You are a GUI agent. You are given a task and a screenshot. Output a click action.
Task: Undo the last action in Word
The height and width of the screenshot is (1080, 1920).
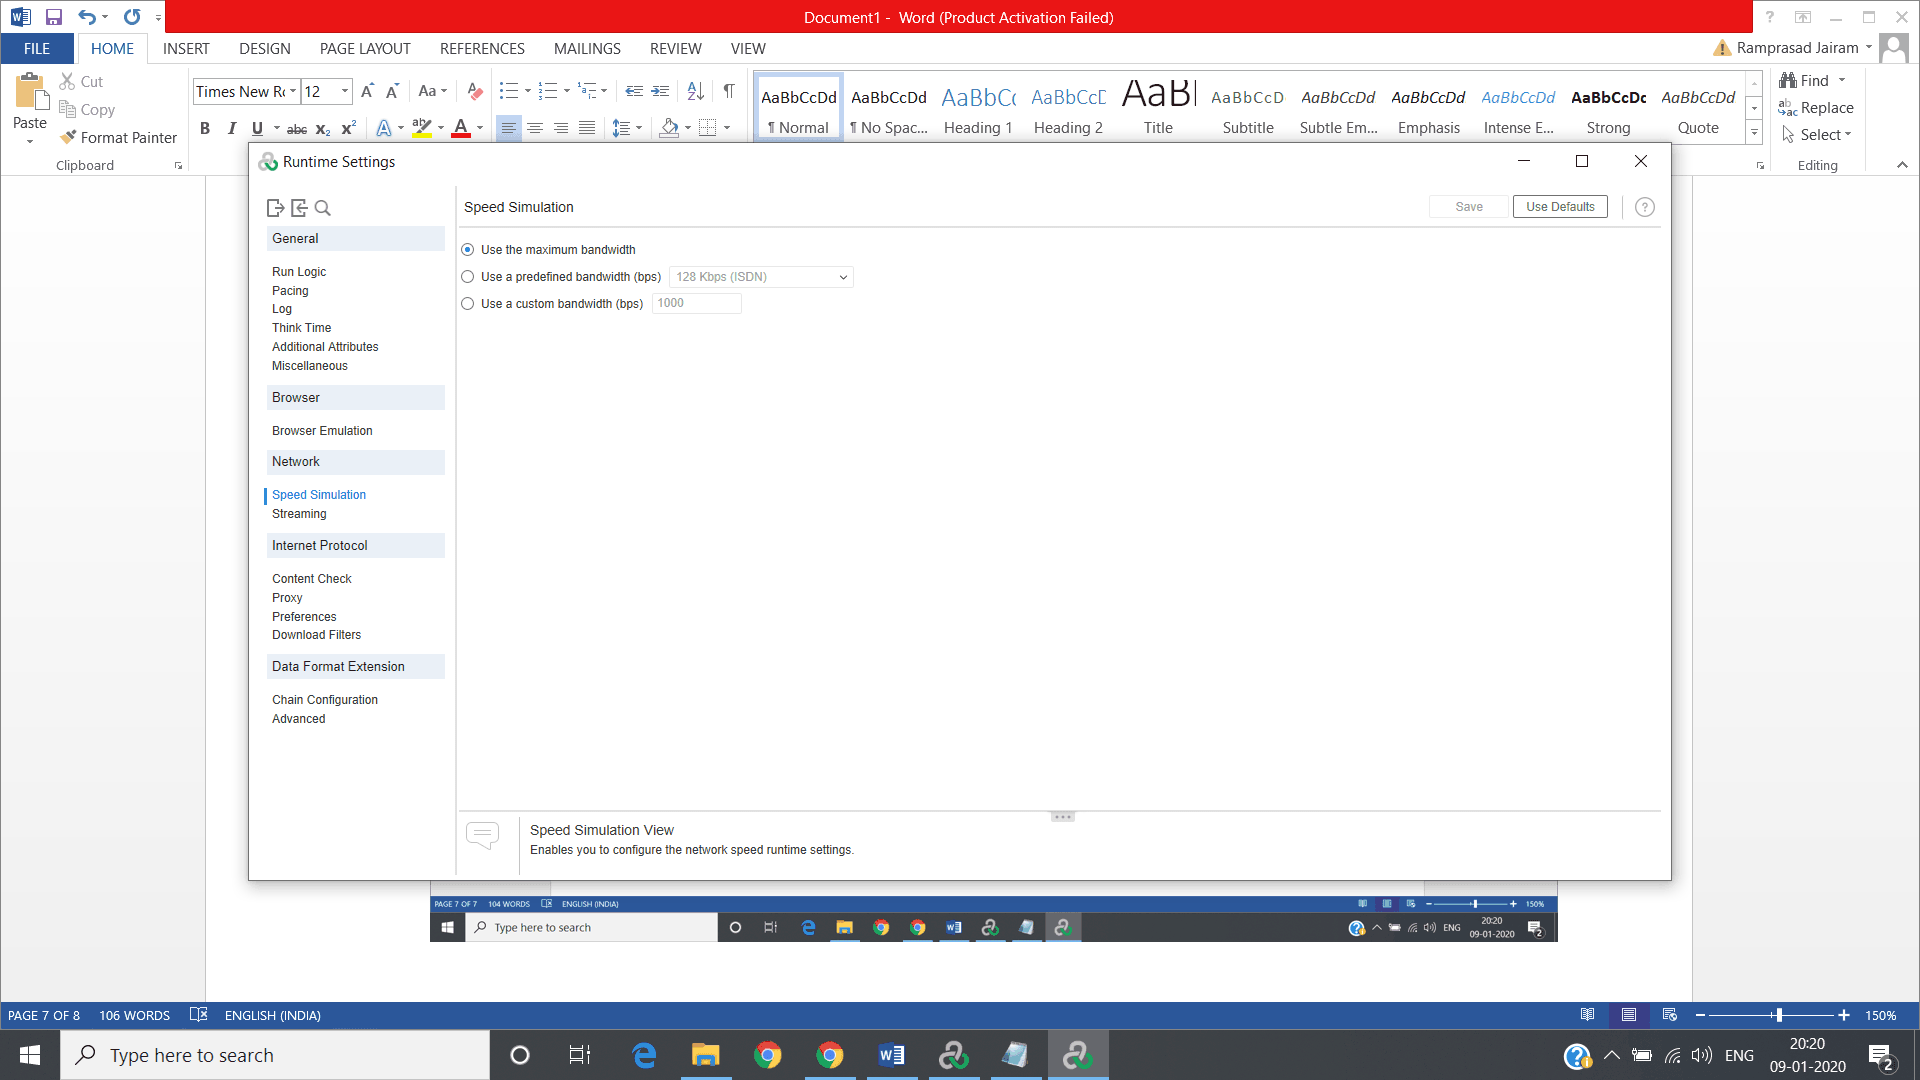(87, 17)
